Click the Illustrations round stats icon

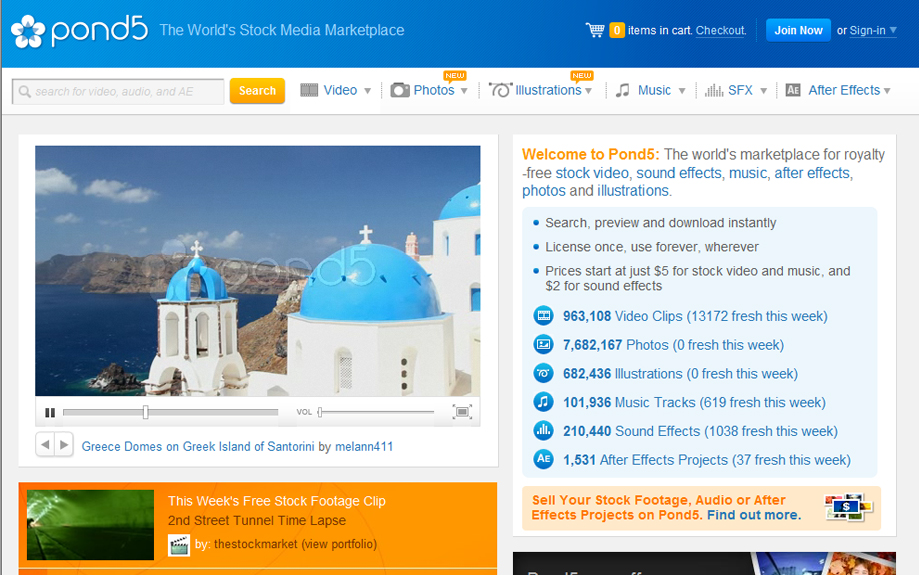pyautogui.click(x=543, y=373)
